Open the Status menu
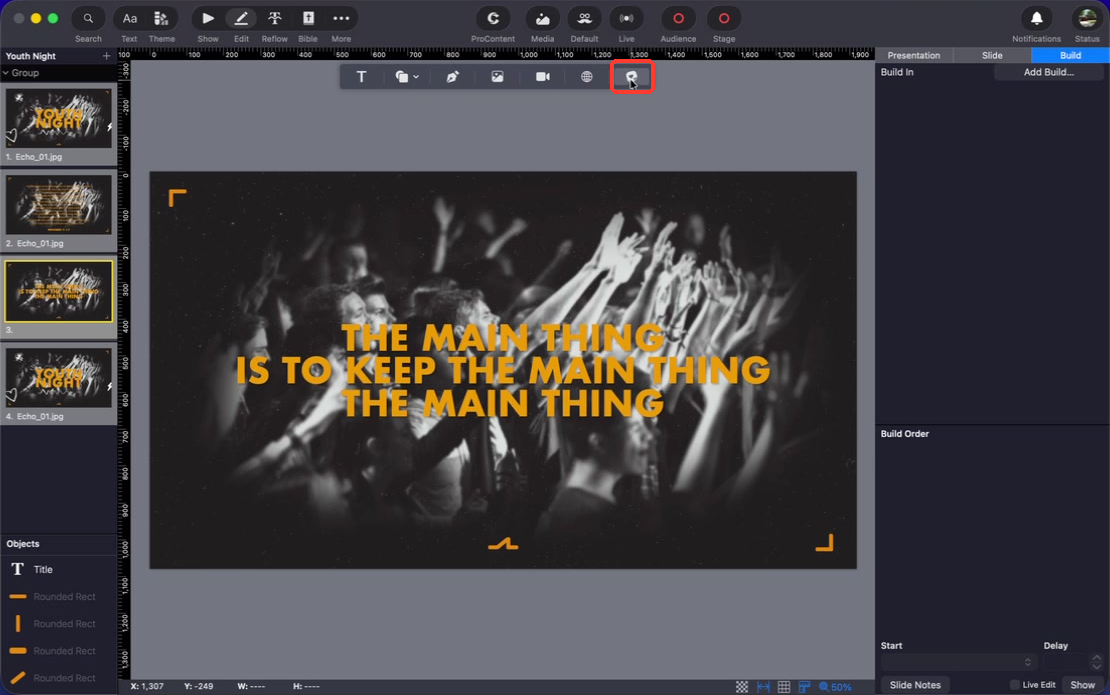 pos(1087,19)
